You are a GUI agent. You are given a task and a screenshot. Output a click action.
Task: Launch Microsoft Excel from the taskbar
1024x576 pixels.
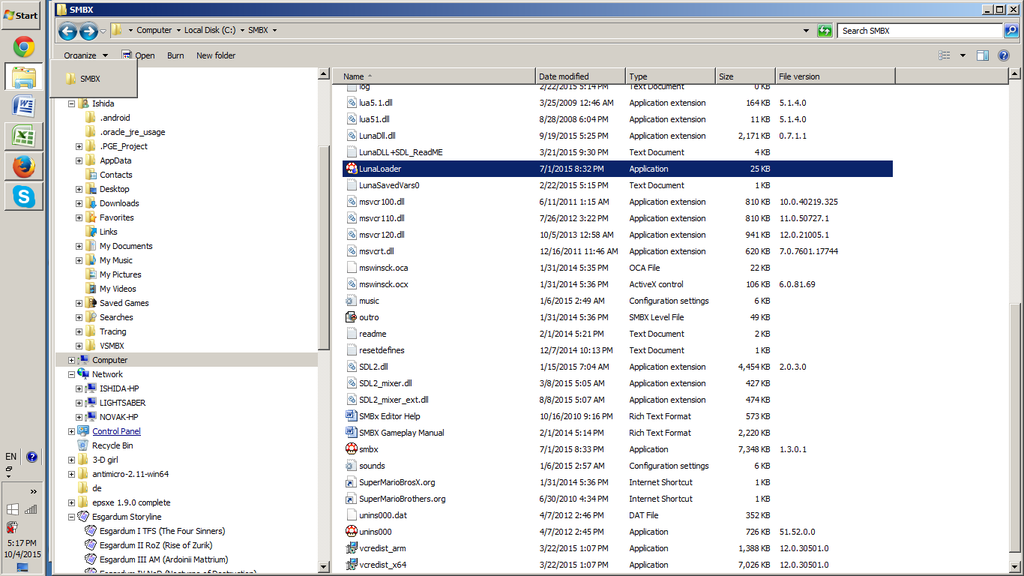(x=24, y=136)
